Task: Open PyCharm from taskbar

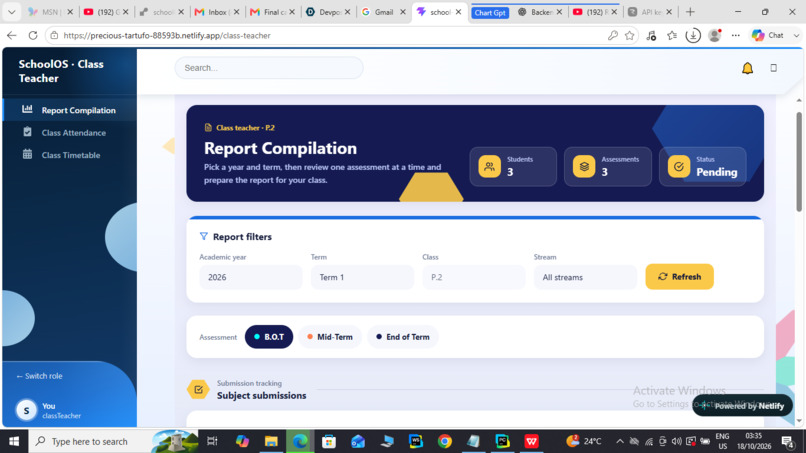Action: click(x=502, y=441)
